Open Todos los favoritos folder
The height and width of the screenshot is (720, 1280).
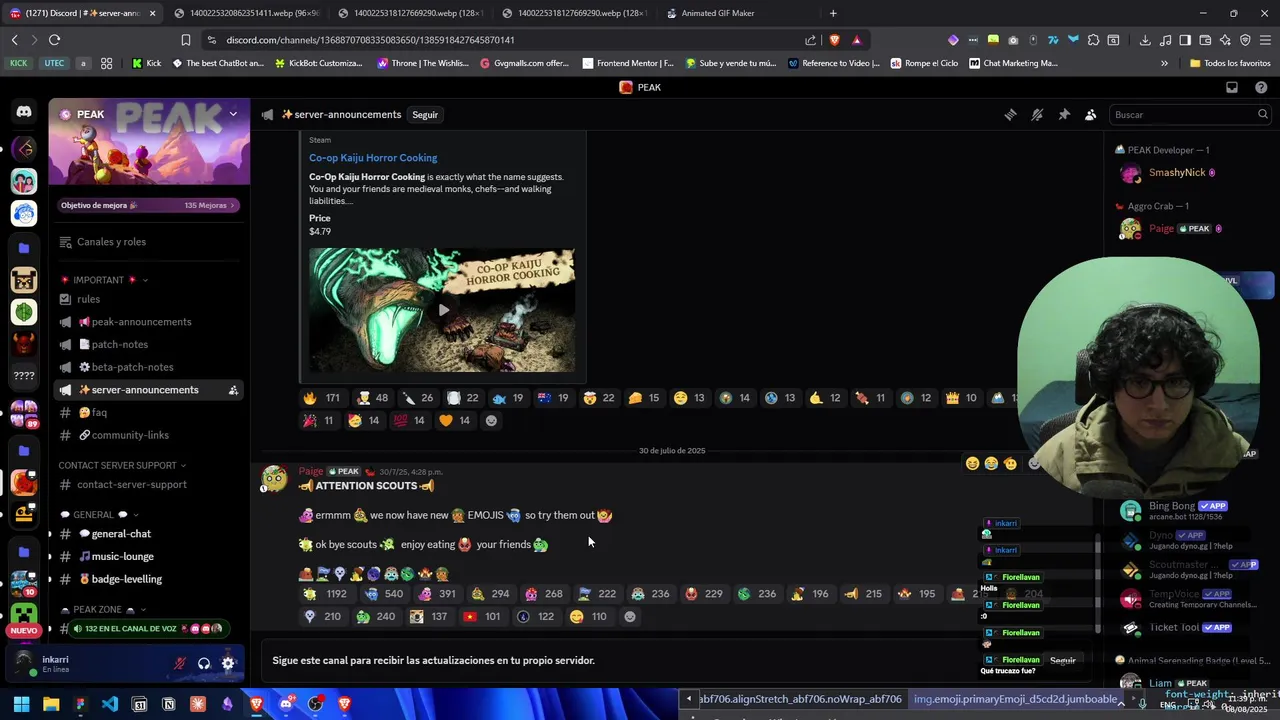tap(1230, 63)
